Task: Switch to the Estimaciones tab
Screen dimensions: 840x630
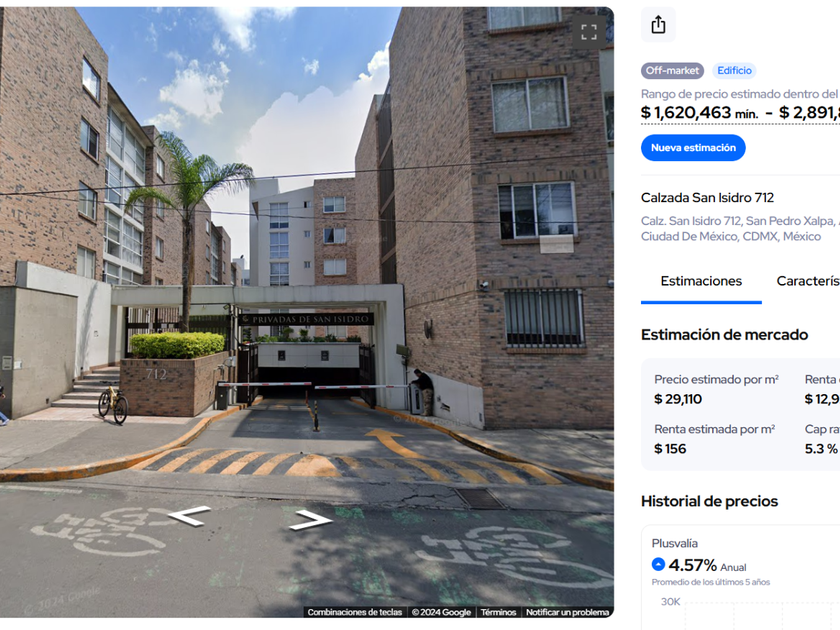Action: tap(701, 281)
